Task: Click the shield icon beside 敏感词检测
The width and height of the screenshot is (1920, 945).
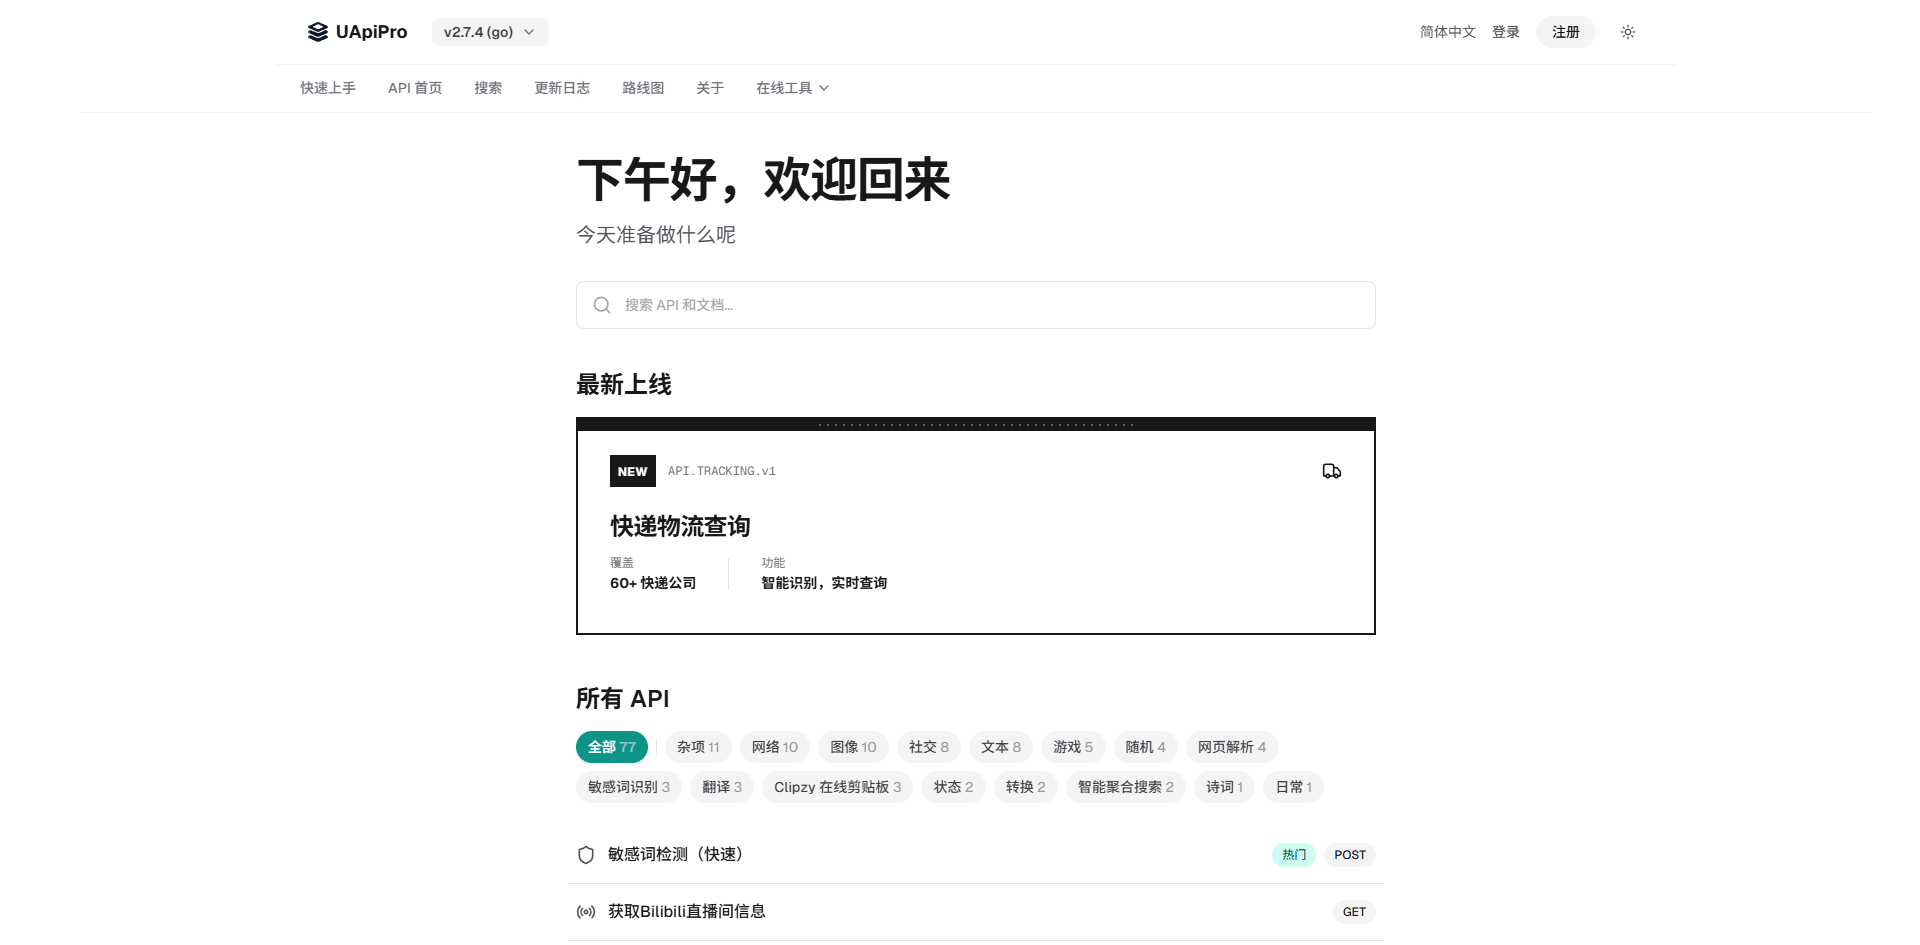Action: [x=586, y=855]
